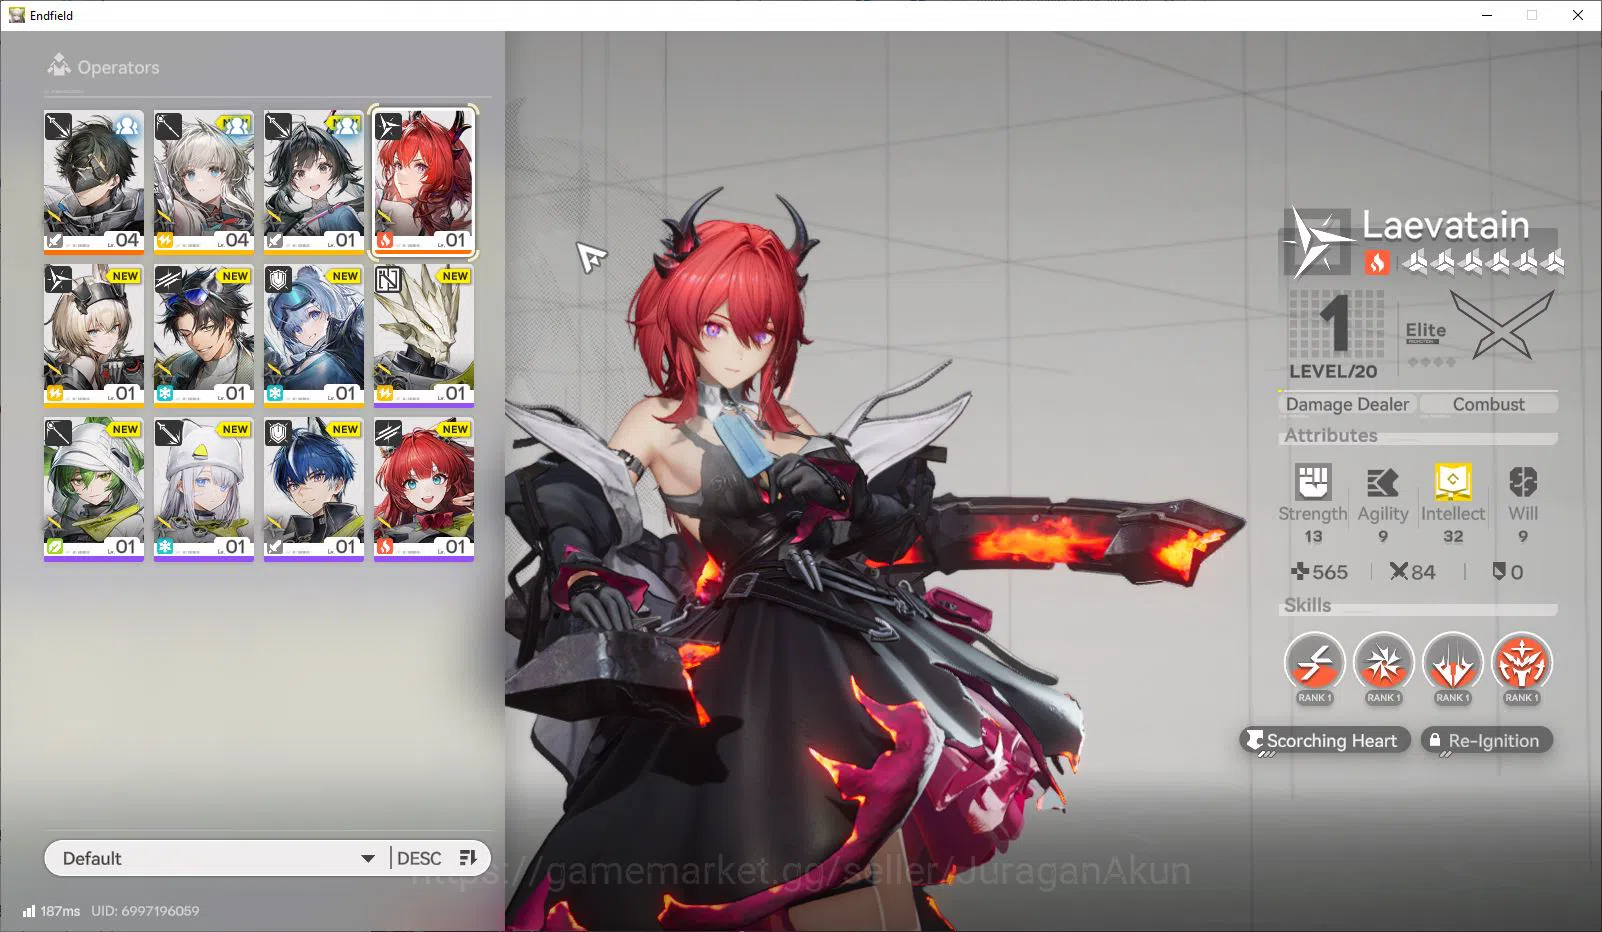Open the fourth skill, fully red ultimate icon

(x=1521, y=663)
